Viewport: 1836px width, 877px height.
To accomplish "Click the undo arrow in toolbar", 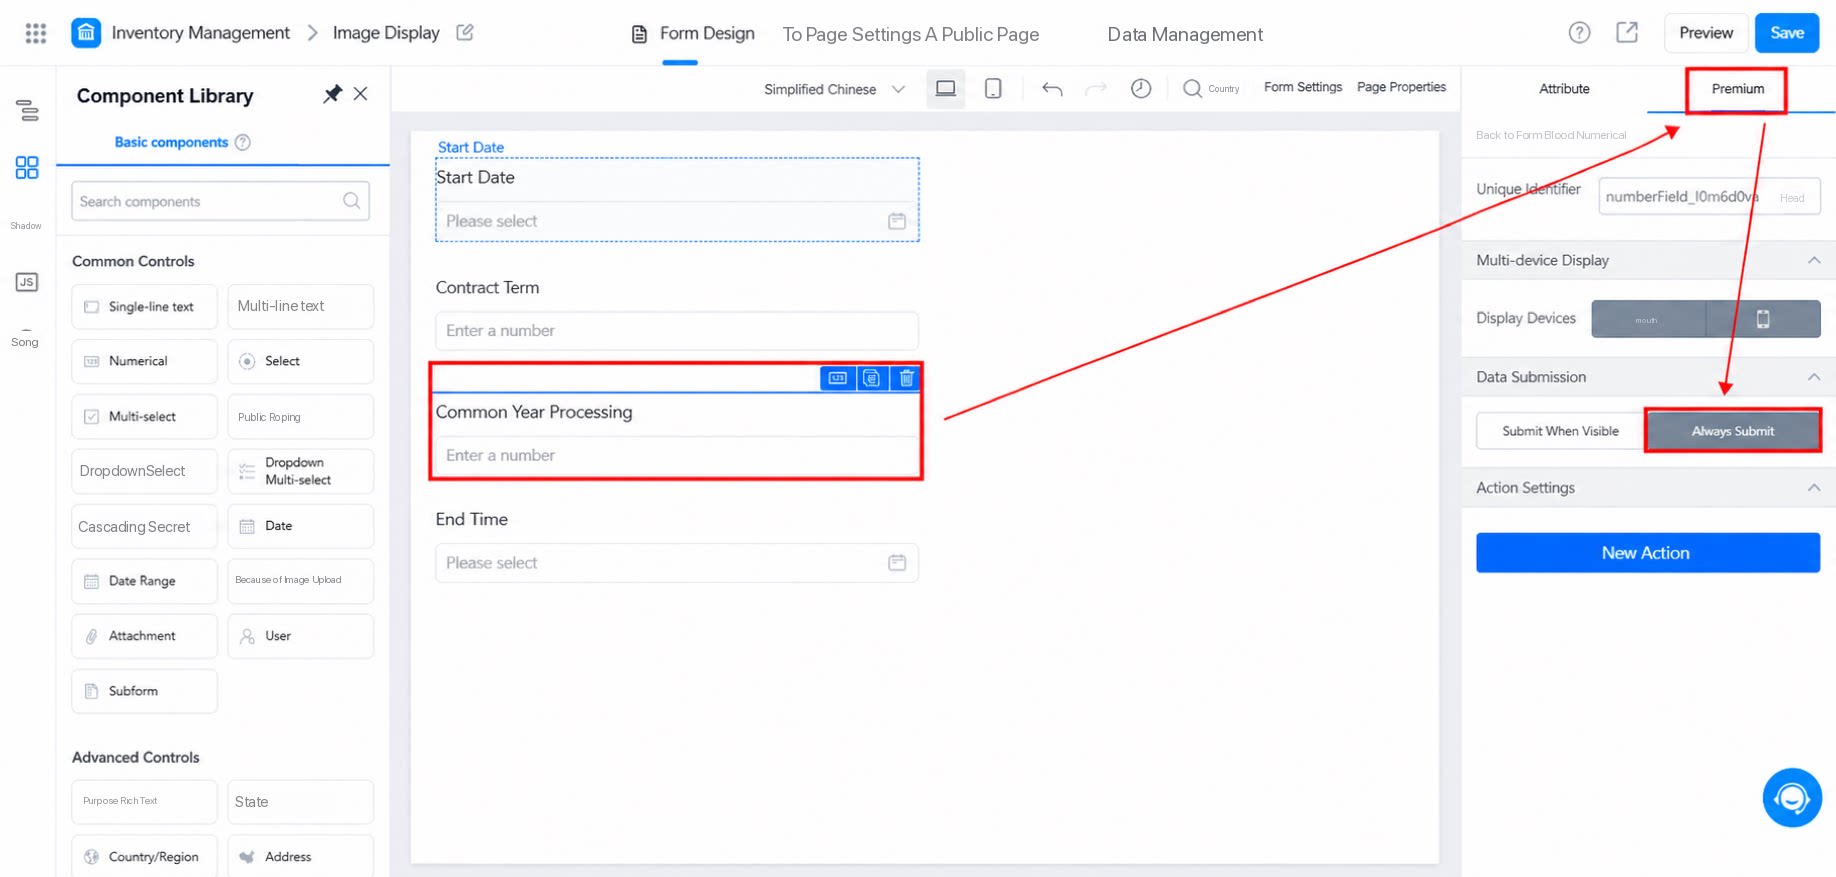I will 1052,89.
